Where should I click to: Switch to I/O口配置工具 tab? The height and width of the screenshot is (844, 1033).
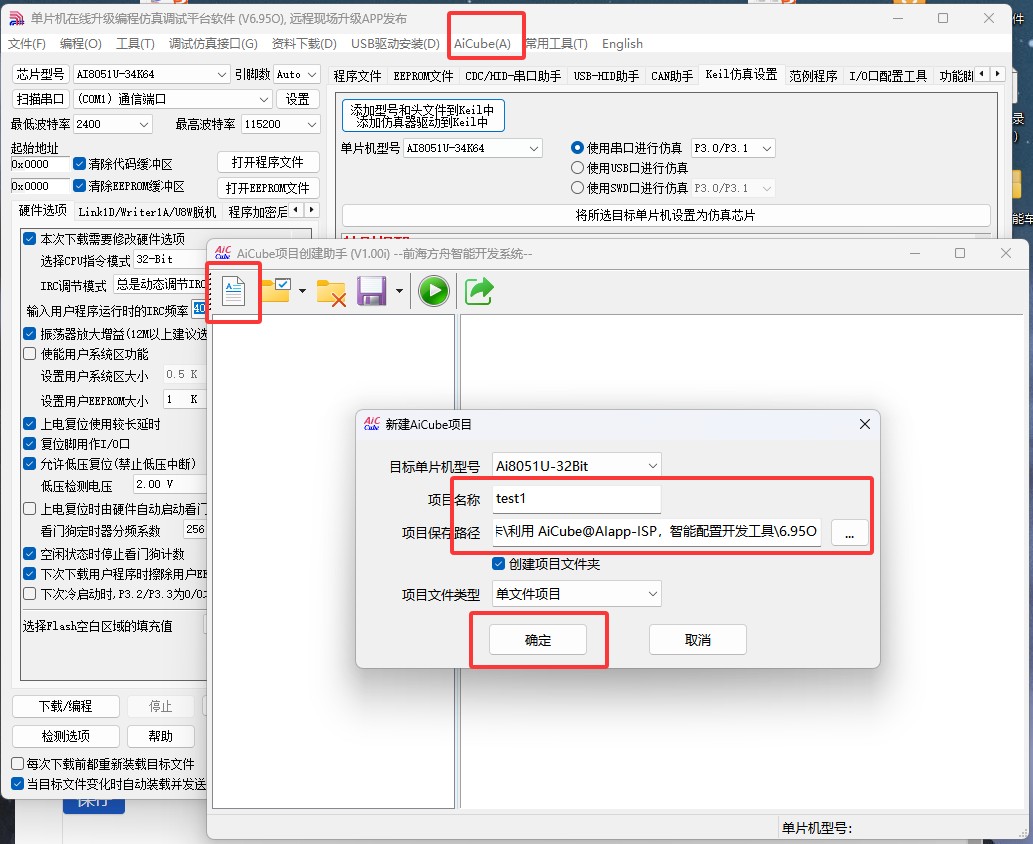pyautogui.click(x=887, y=76)
